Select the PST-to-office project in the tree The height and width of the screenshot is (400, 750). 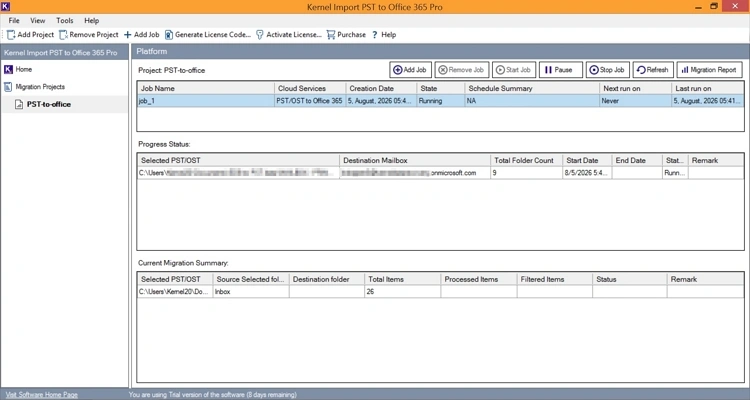tap(48, 104)
